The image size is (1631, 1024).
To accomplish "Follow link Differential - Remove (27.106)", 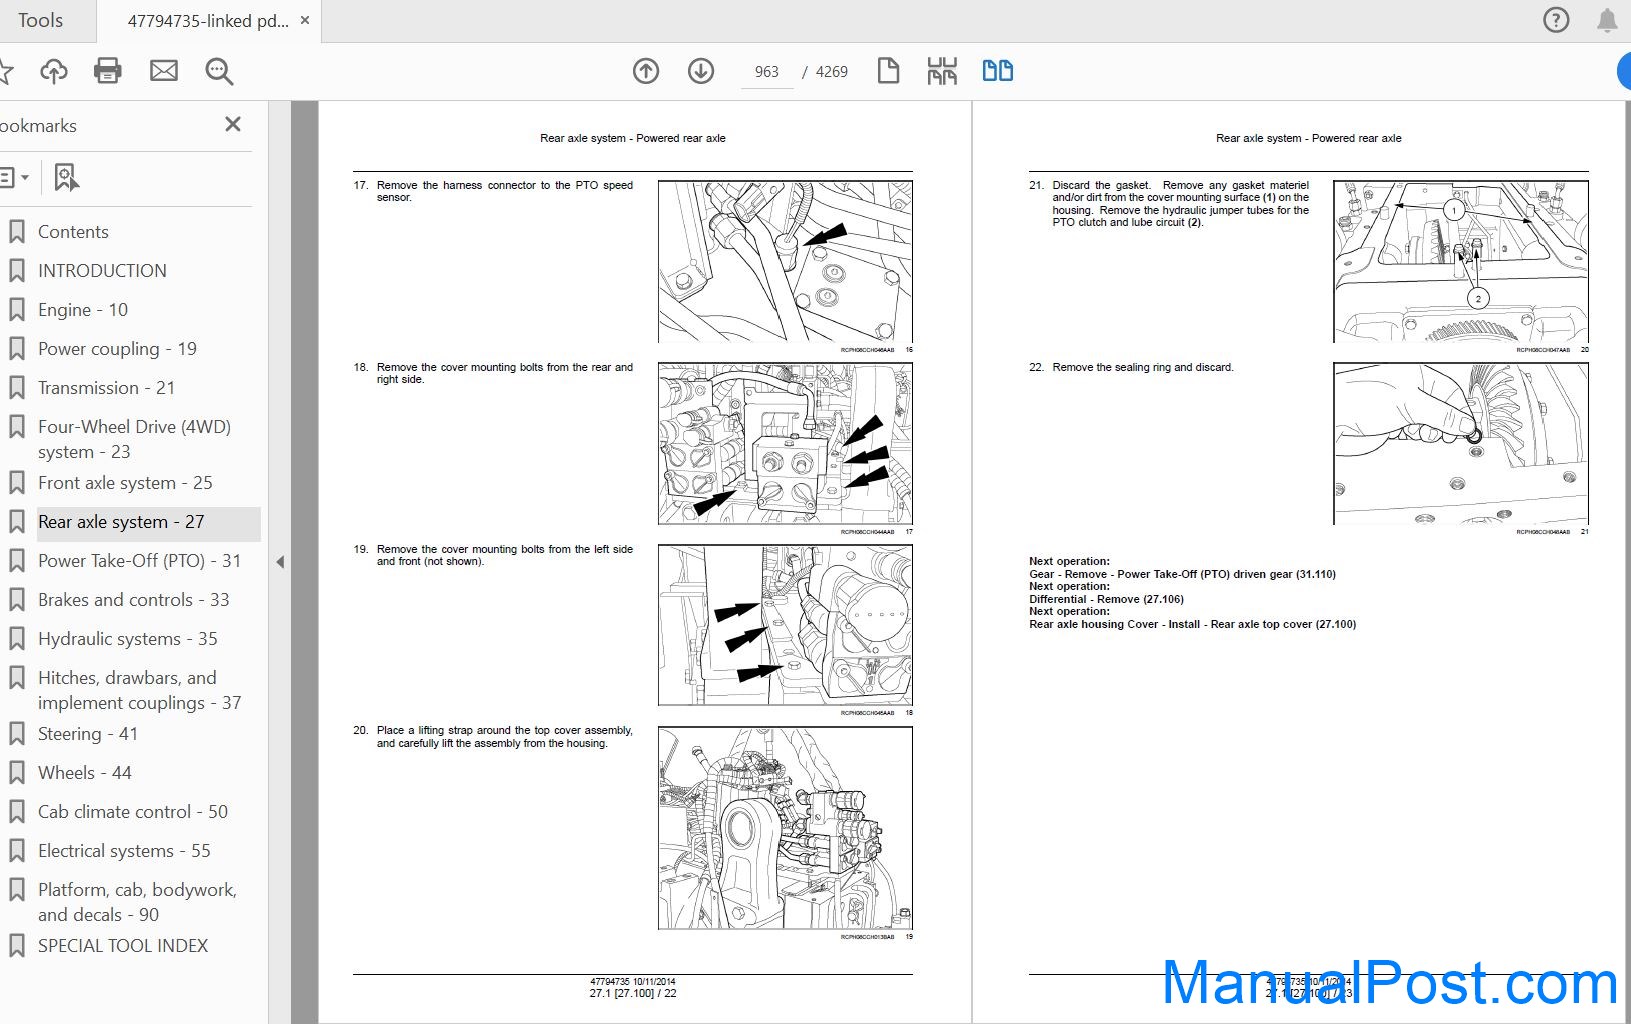I will 1106,599.
